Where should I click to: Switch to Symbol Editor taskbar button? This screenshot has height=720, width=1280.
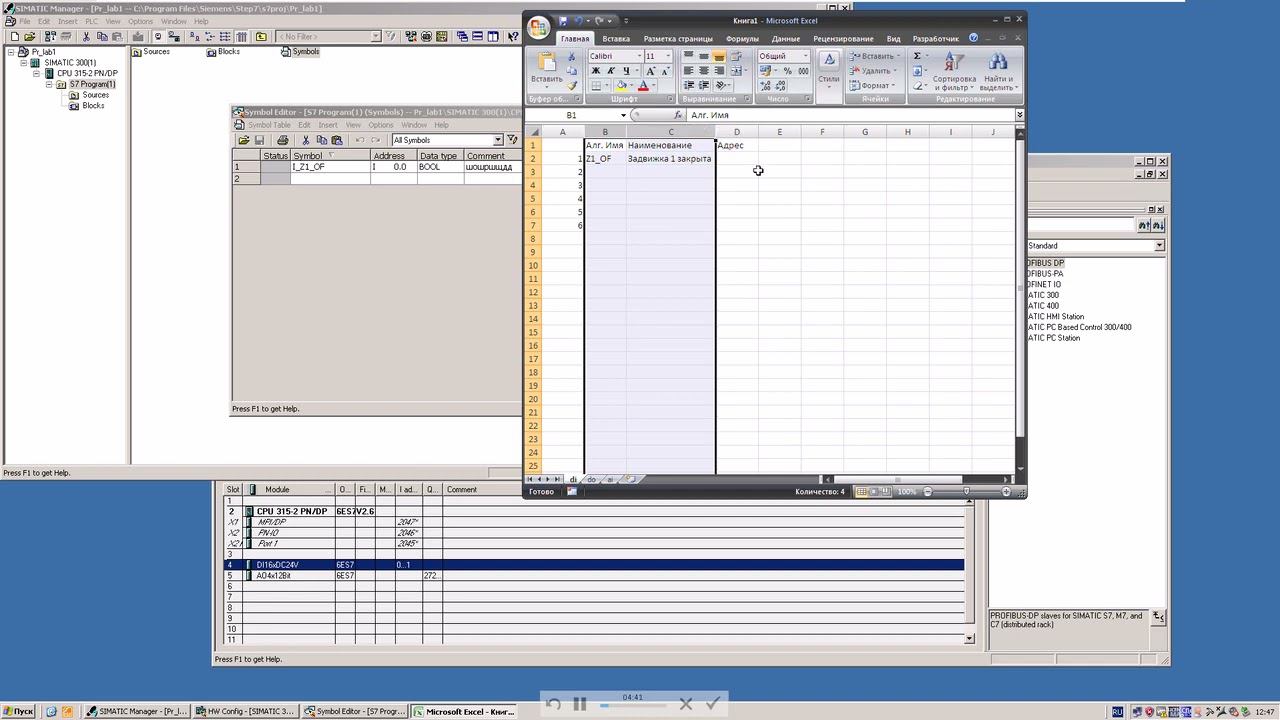[355, 712]
